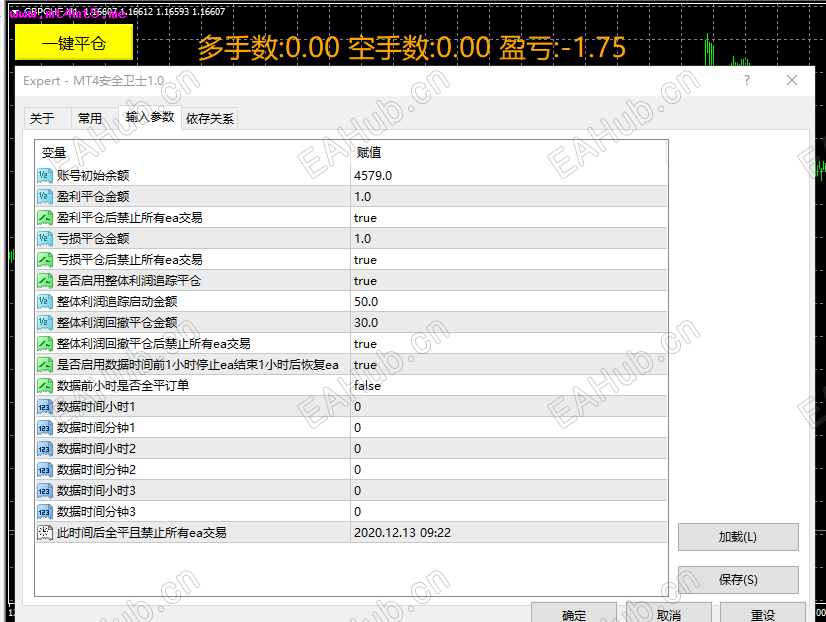Switch to the 常用 tab
The image size is (826, 622).
tap(90, 117)
